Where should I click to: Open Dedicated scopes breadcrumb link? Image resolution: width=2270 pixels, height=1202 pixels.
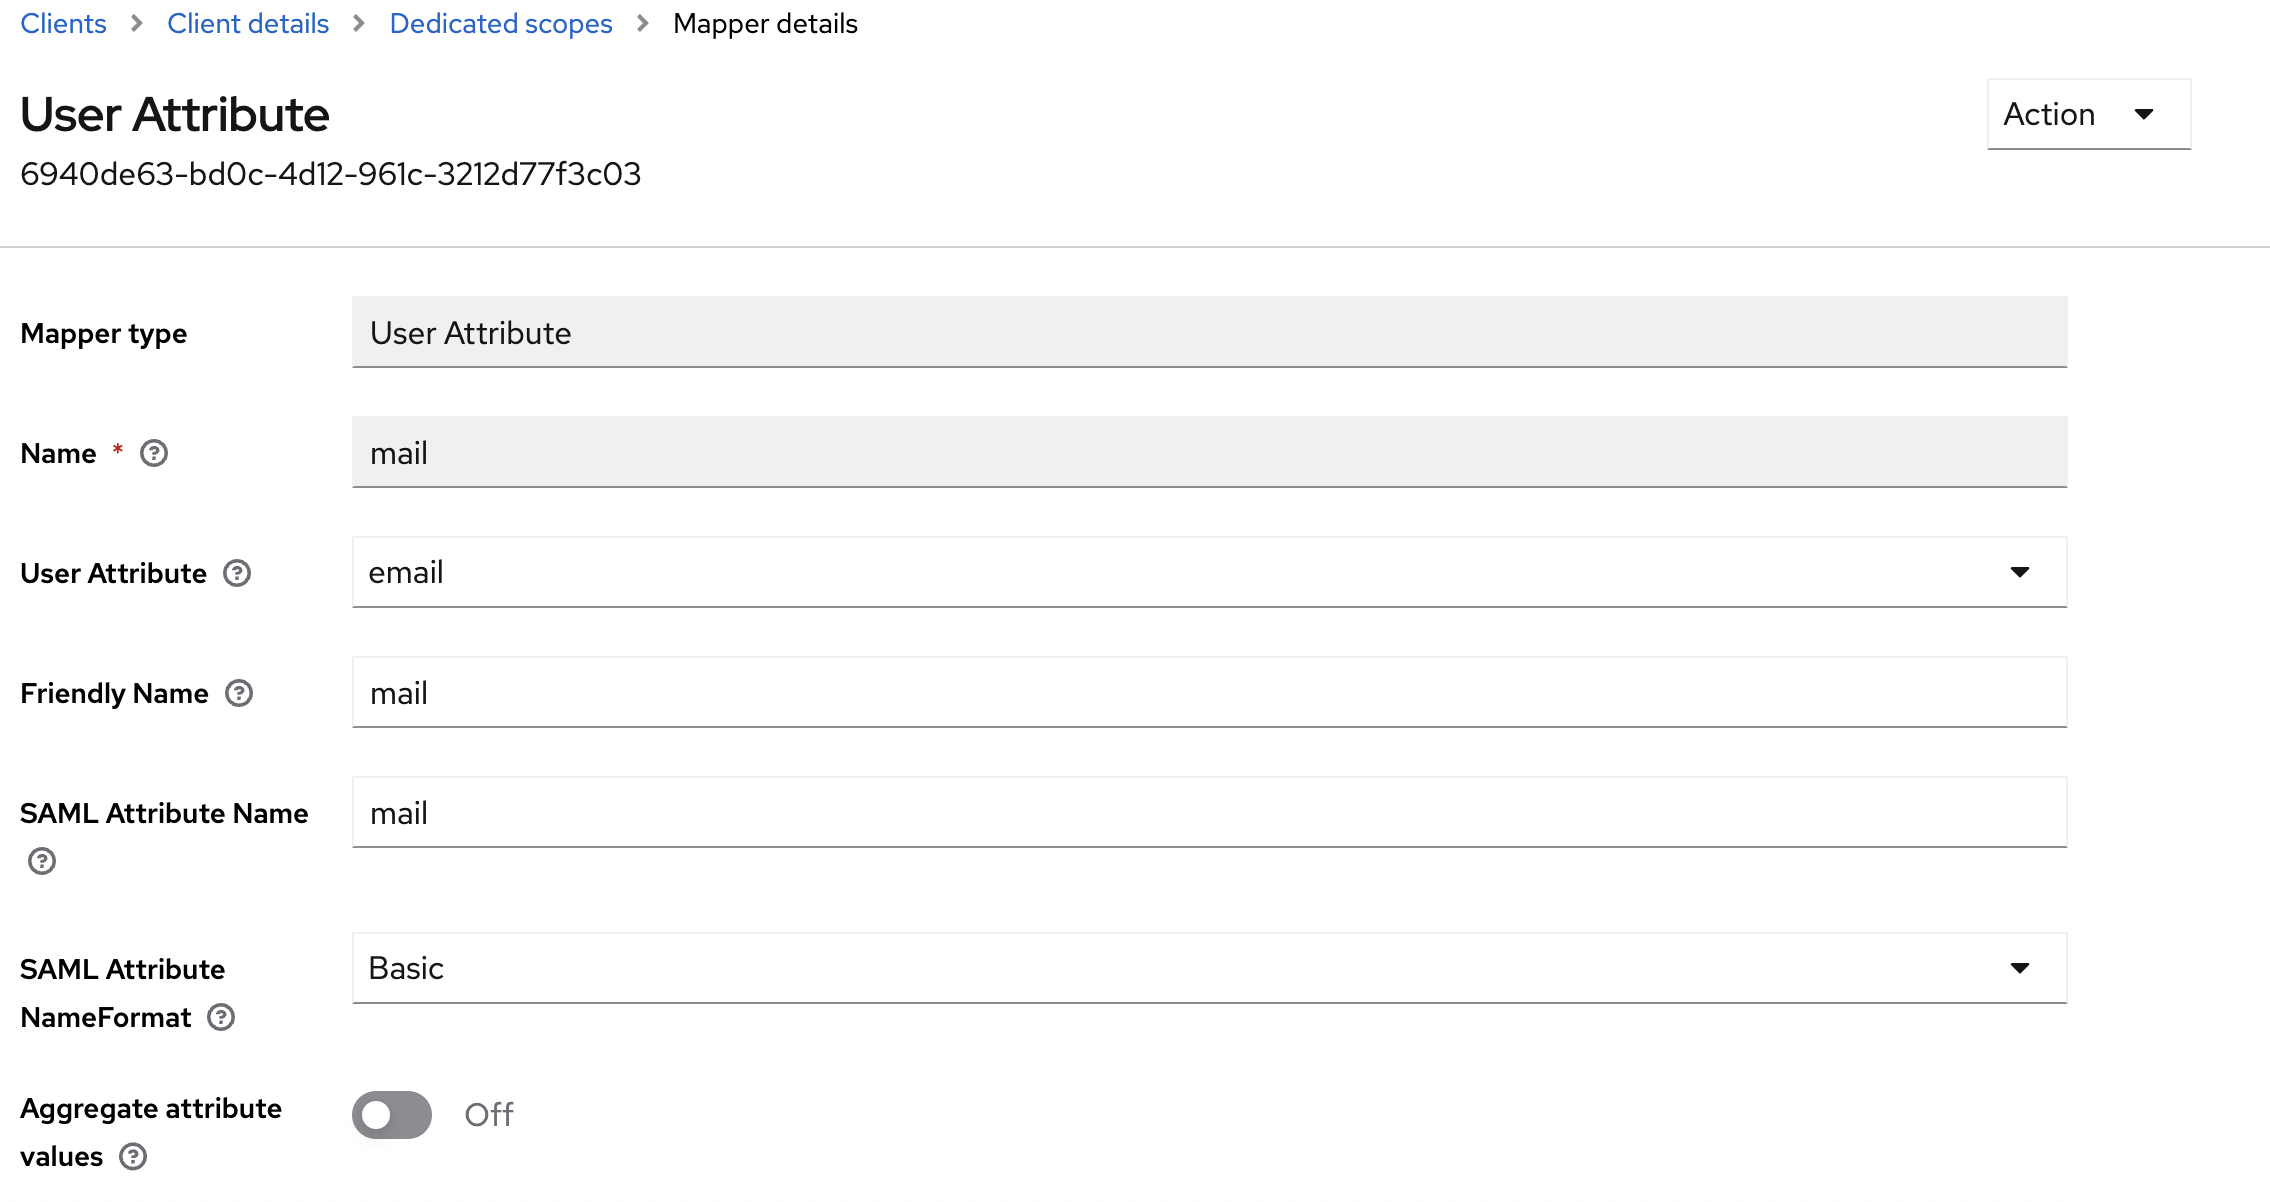tap(501, 24)
